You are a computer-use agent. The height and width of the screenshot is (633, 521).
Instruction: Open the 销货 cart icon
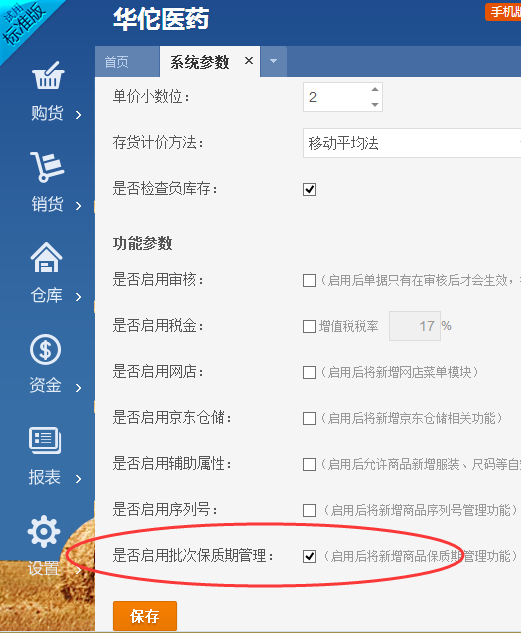click(x=46, y=166)
